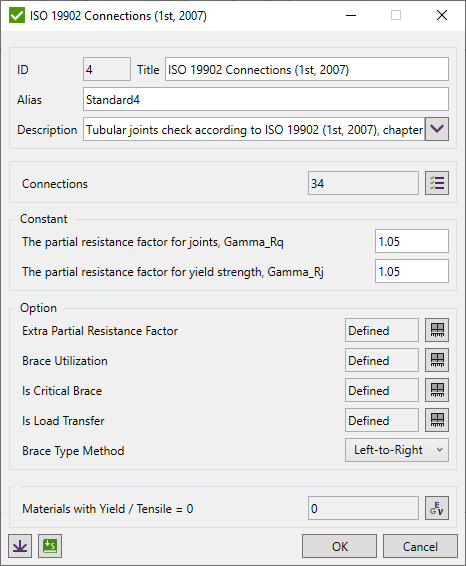Click the green spreadsheet import icon

point(50,546)
